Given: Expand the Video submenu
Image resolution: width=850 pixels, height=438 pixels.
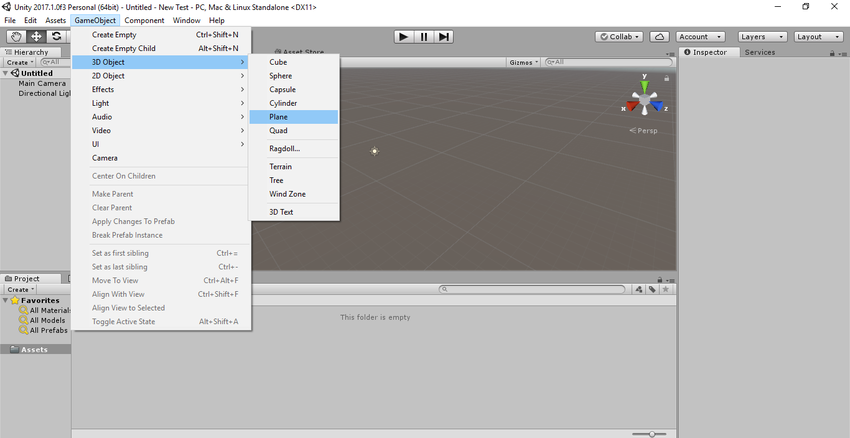Looking at the screenshot, I should [x=161, y=130].
